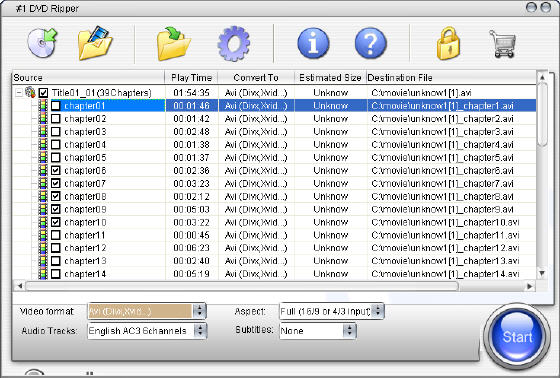
Task: Check the chapter11 checkbox
Action: coord(56,235)
